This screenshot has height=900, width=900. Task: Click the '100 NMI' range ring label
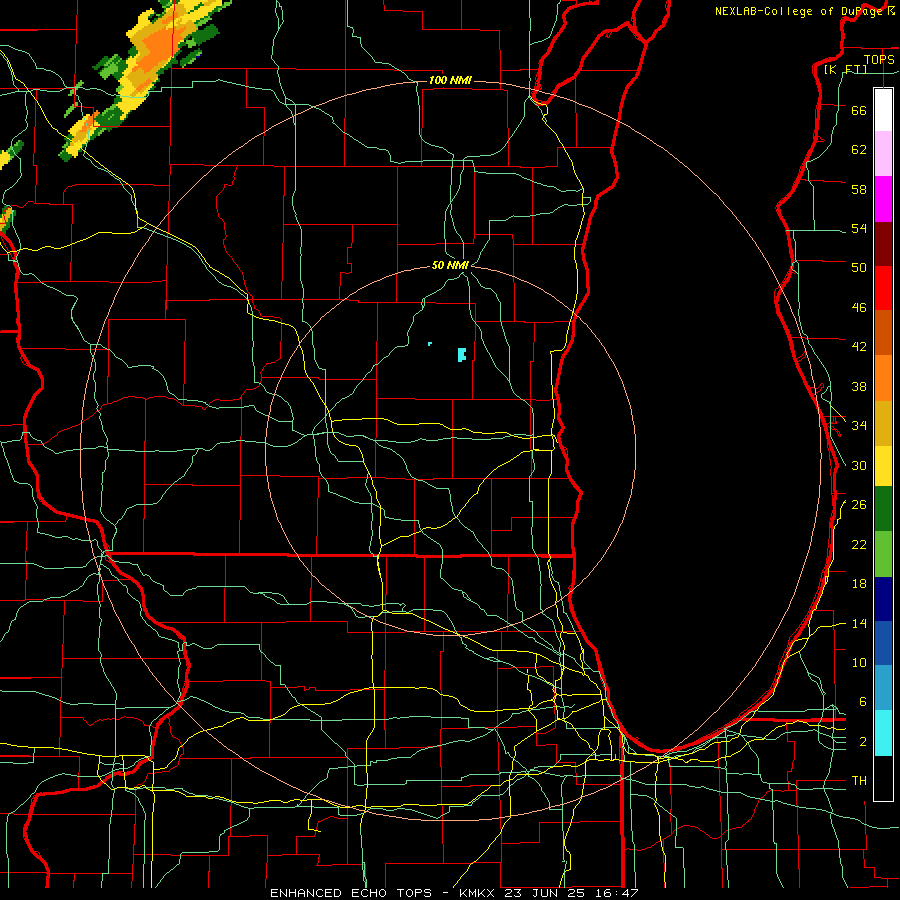pyautogui.click(x=450, y=80)
